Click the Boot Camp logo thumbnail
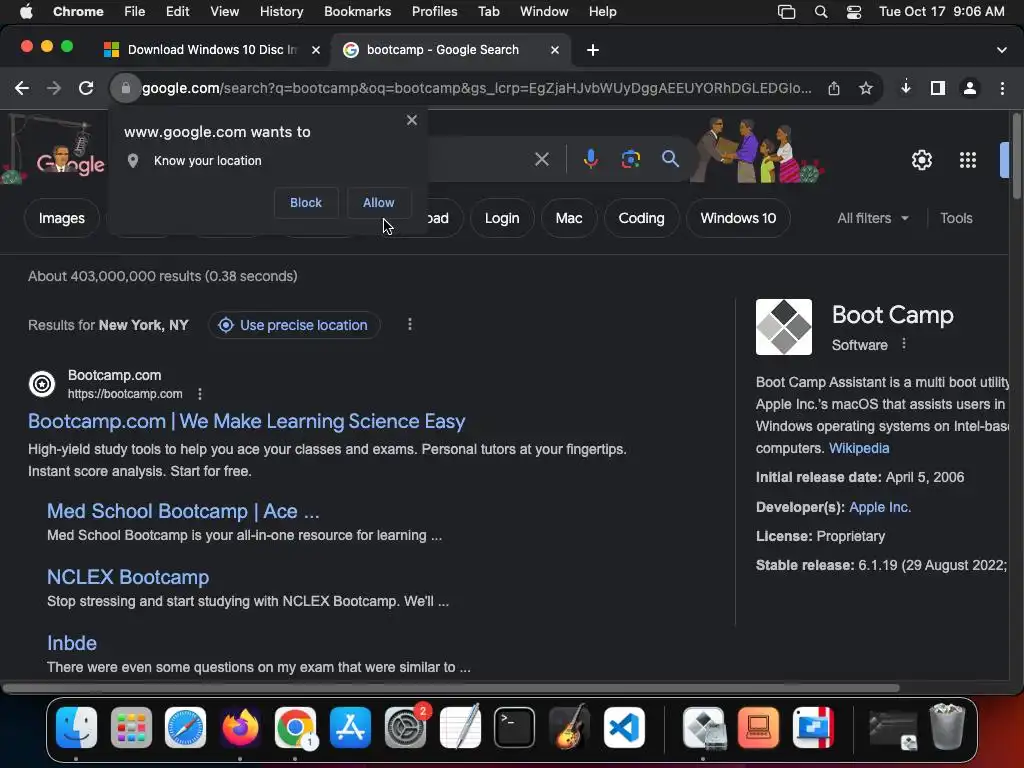The width and height of the screenshot is (1024, 768). click(x=784, y=327)
